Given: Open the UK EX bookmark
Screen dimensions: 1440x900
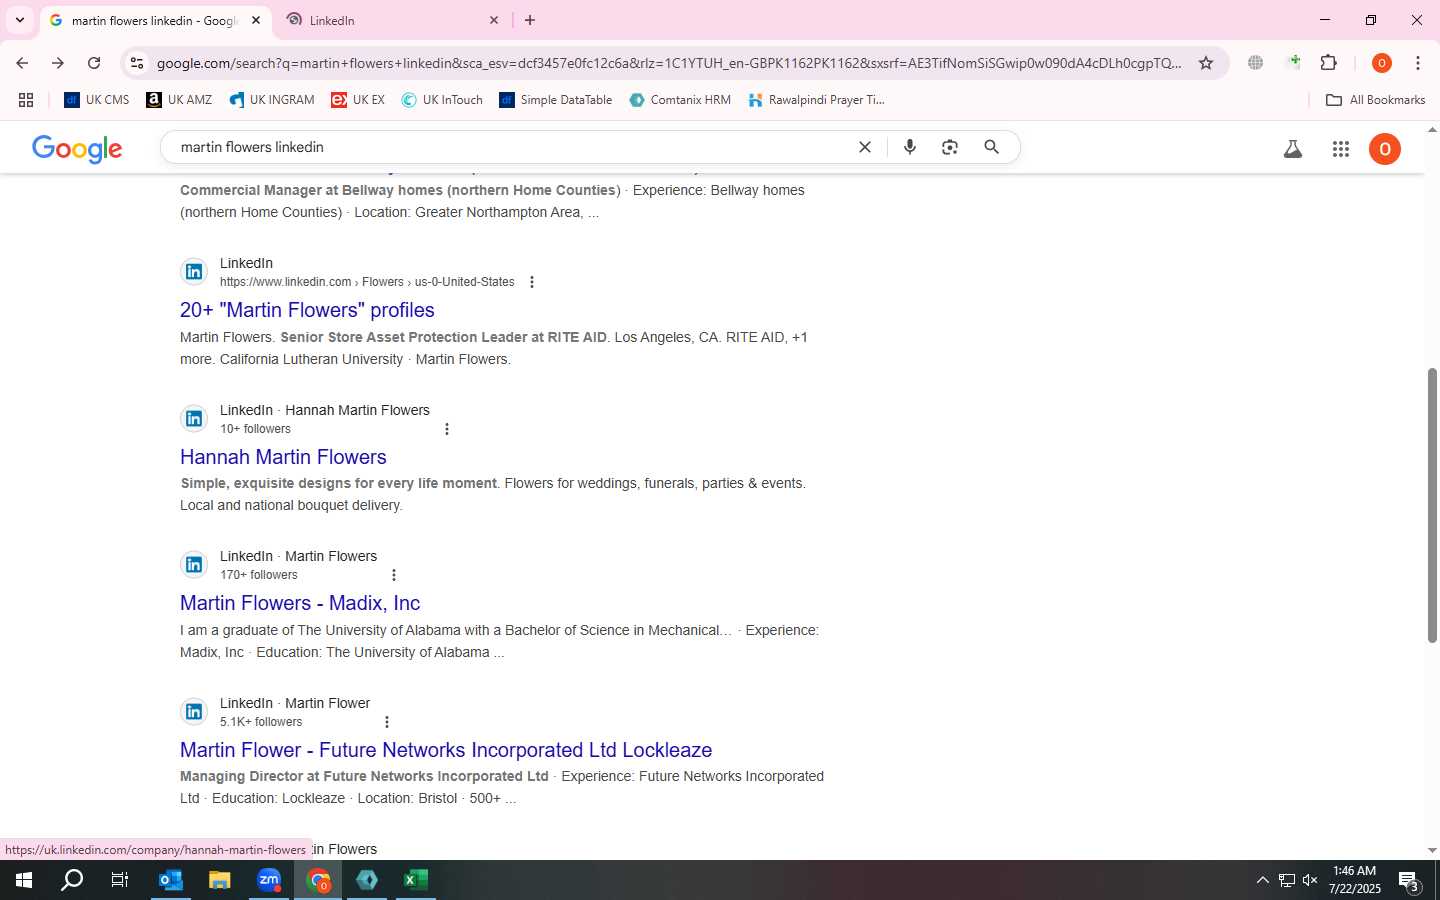Looking at the screenshot, I should (x=358, y=100).
